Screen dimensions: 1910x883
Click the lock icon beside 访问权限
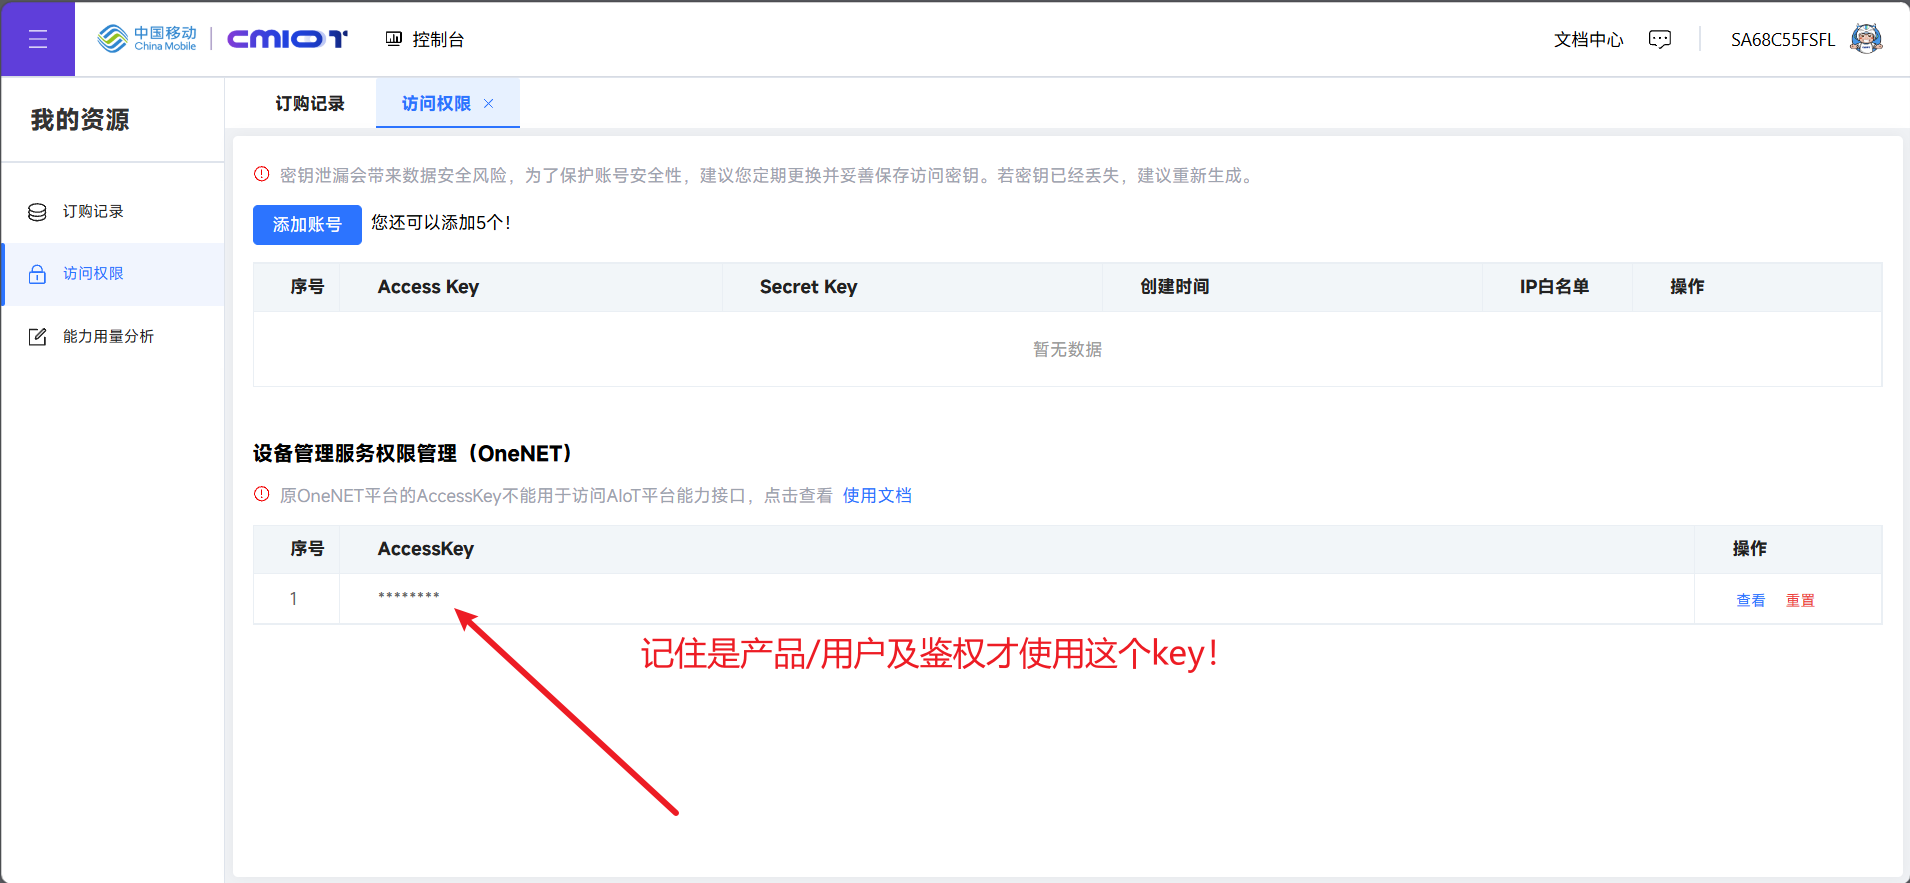pyautogui.click(x=37, y=274)
